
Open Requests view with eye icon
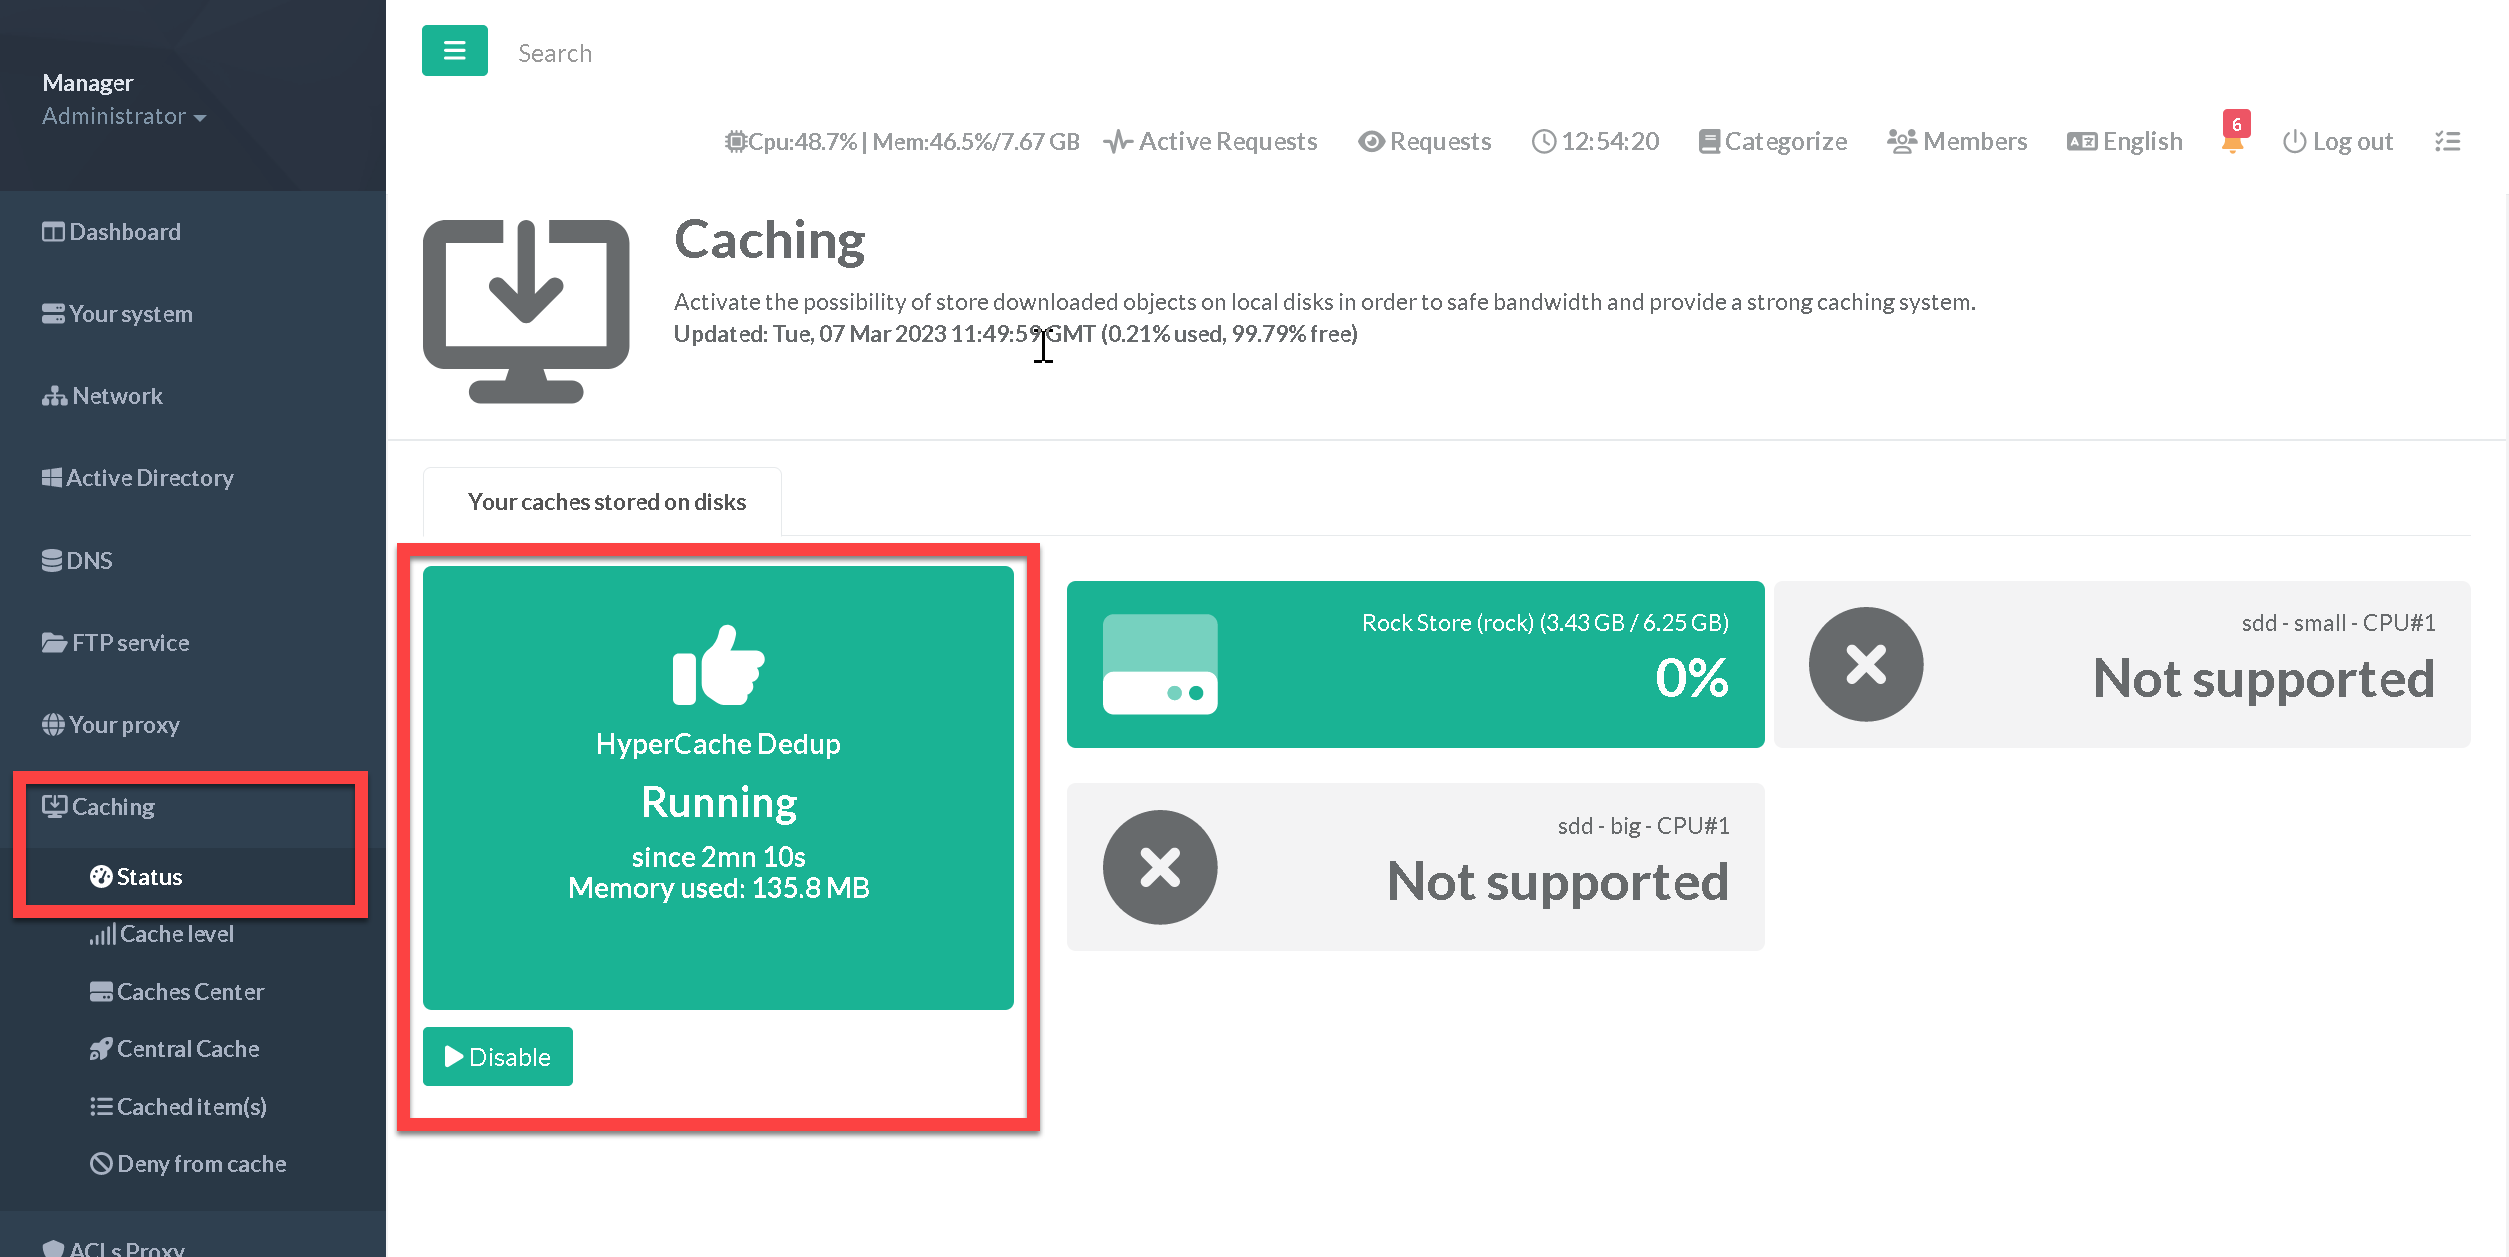click(x=1425, y=142)
